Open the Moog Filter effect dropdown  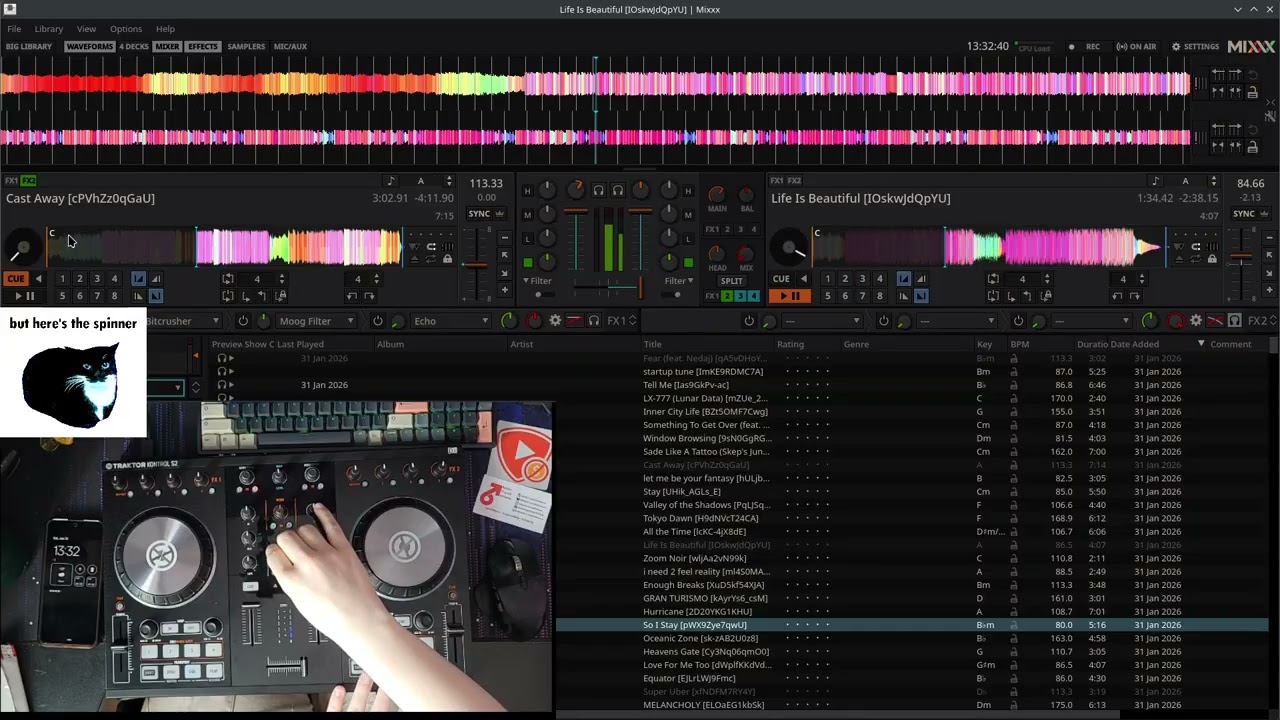(x=315, y=321)
